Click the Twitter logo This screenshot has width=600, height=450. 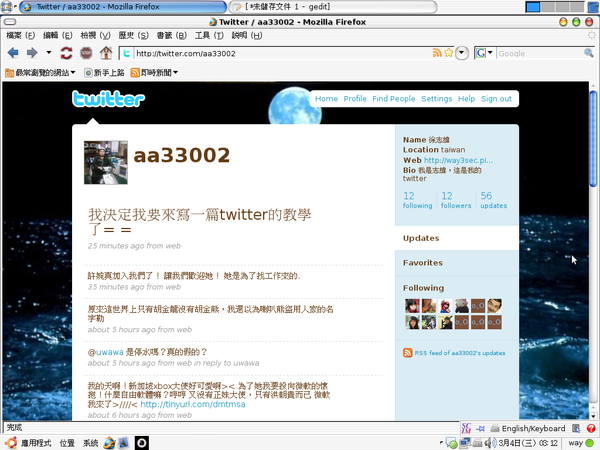pos(108,99)
